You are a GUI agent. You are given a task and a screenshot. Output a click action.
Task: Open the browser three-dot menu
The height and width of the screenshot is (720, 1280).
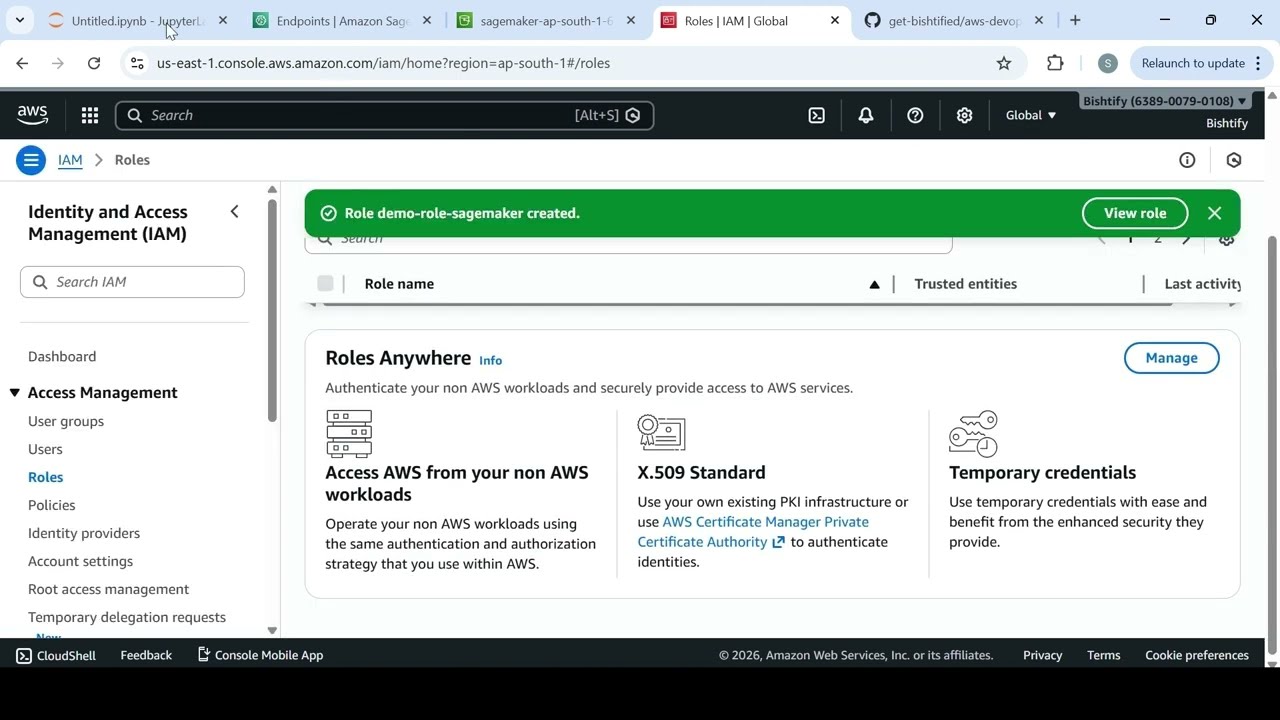(x=1258, y=63)
